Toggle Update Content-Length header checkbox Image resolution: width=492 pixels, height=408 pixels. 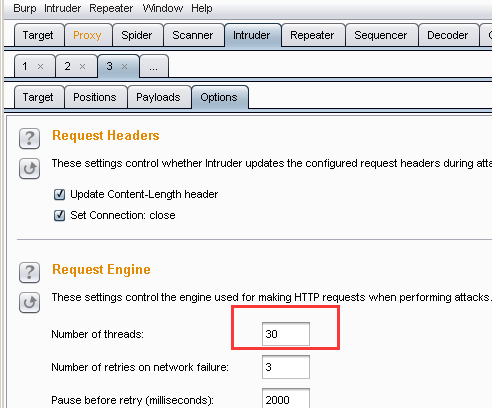[x=59, y=194]
